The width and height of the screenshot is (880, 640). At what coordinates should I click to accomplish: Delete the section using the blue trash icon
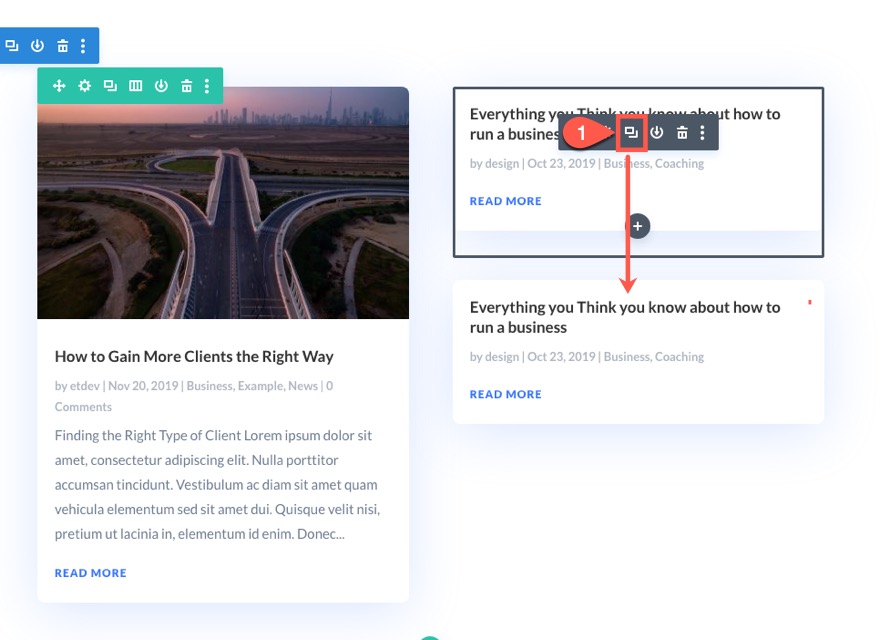click(x=61, y=45)
